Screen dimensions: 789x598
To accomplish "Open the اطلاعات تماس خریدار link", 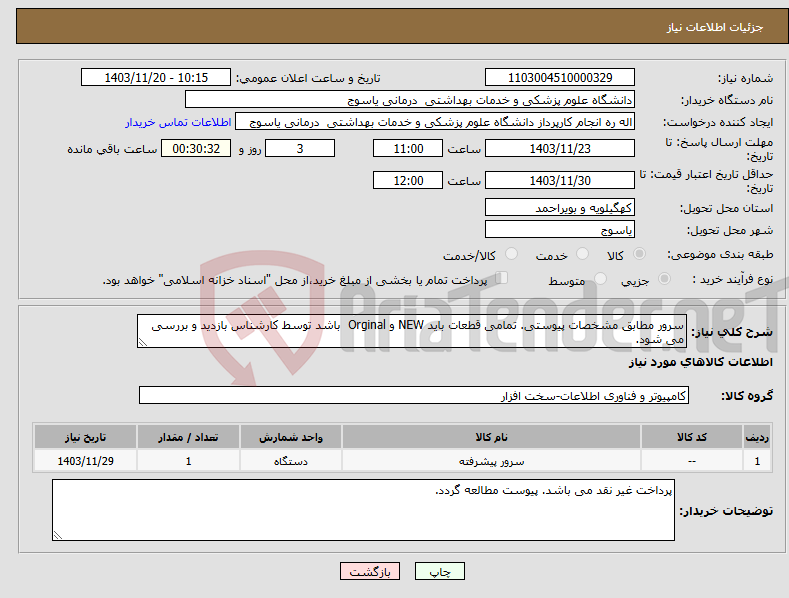I will point(178,122).
